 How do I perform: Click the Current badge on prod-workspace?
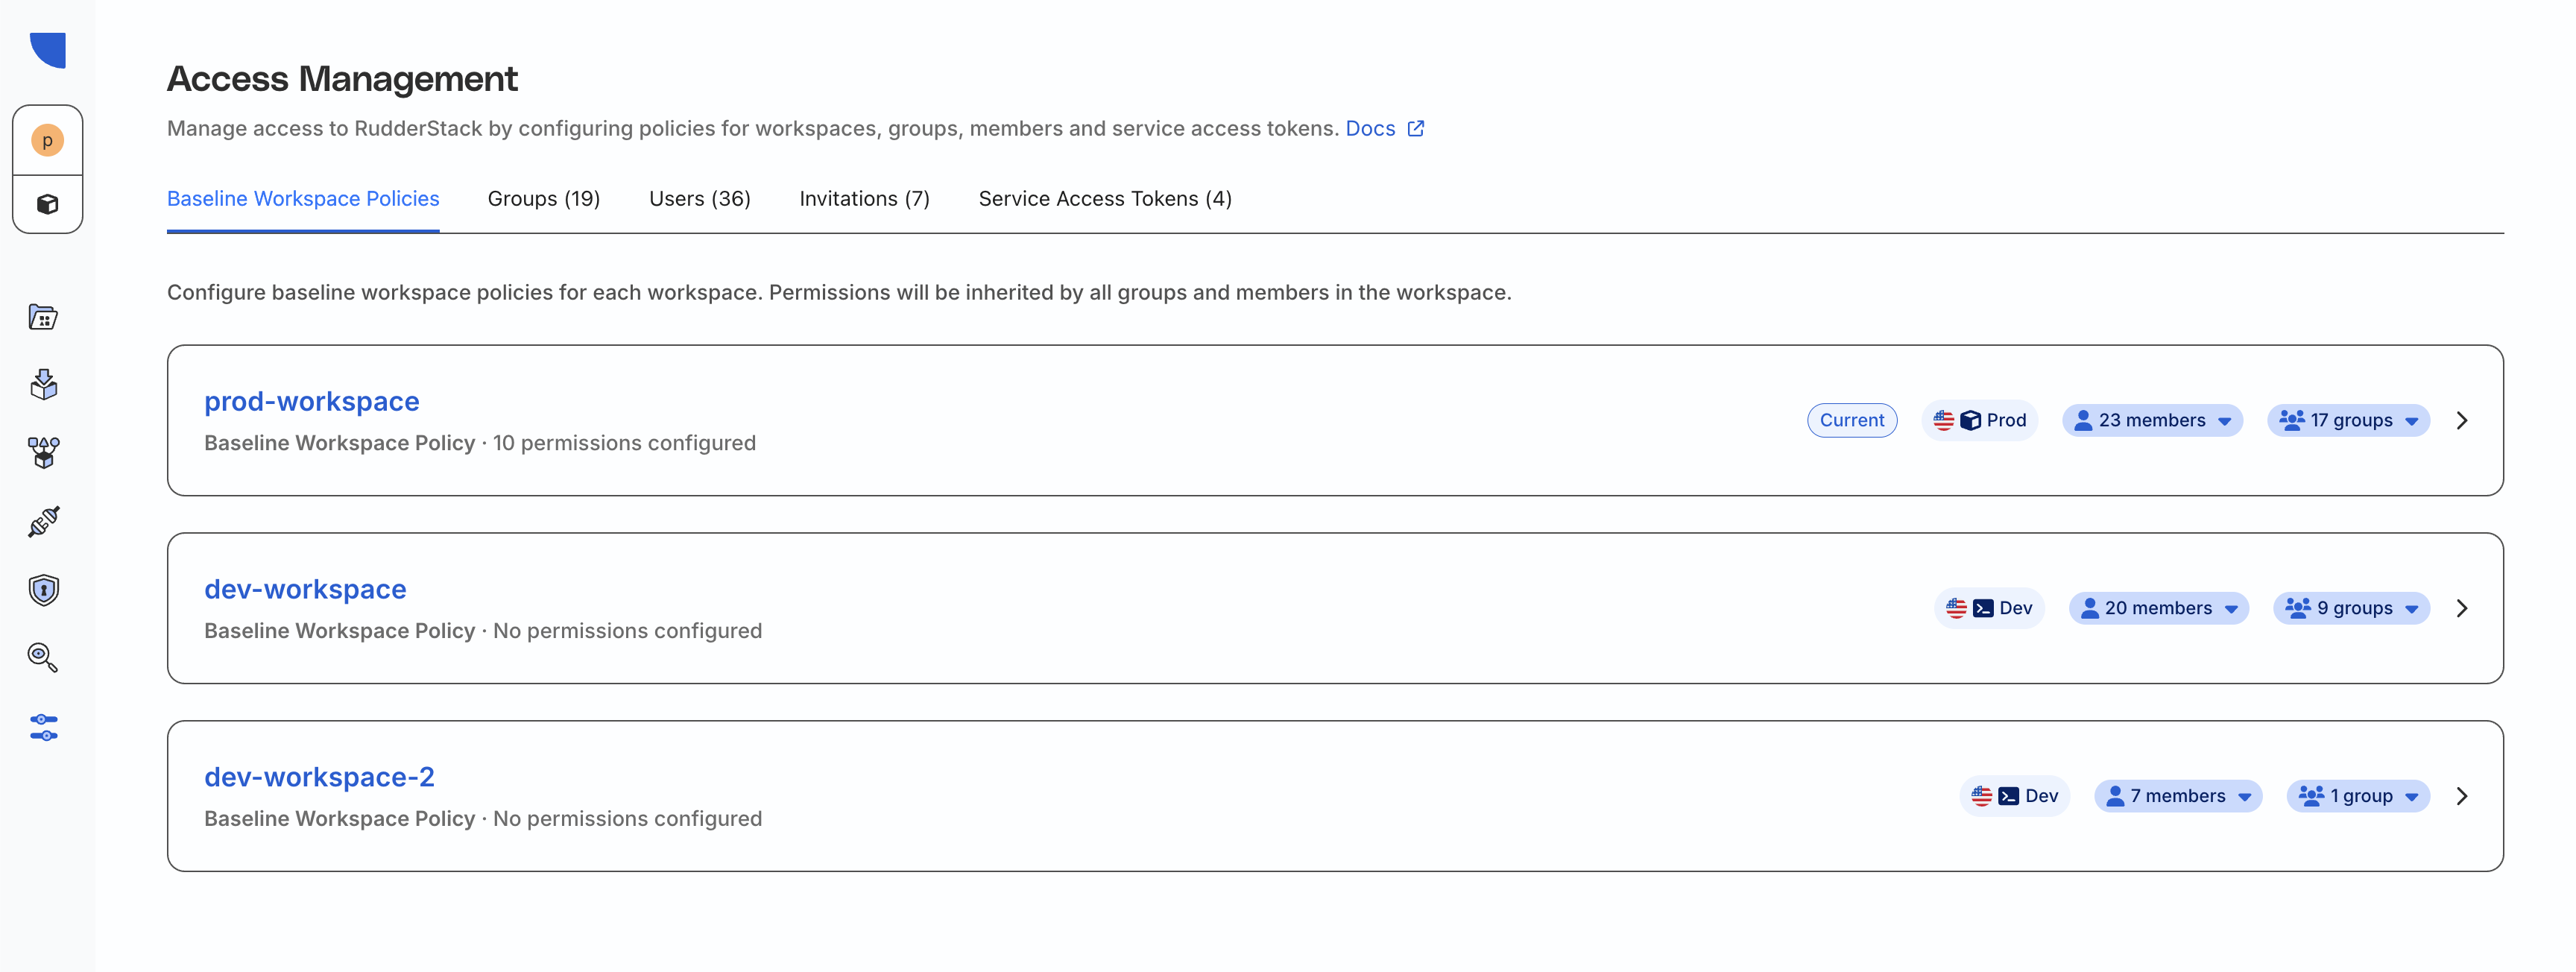tap(1851, 420)
